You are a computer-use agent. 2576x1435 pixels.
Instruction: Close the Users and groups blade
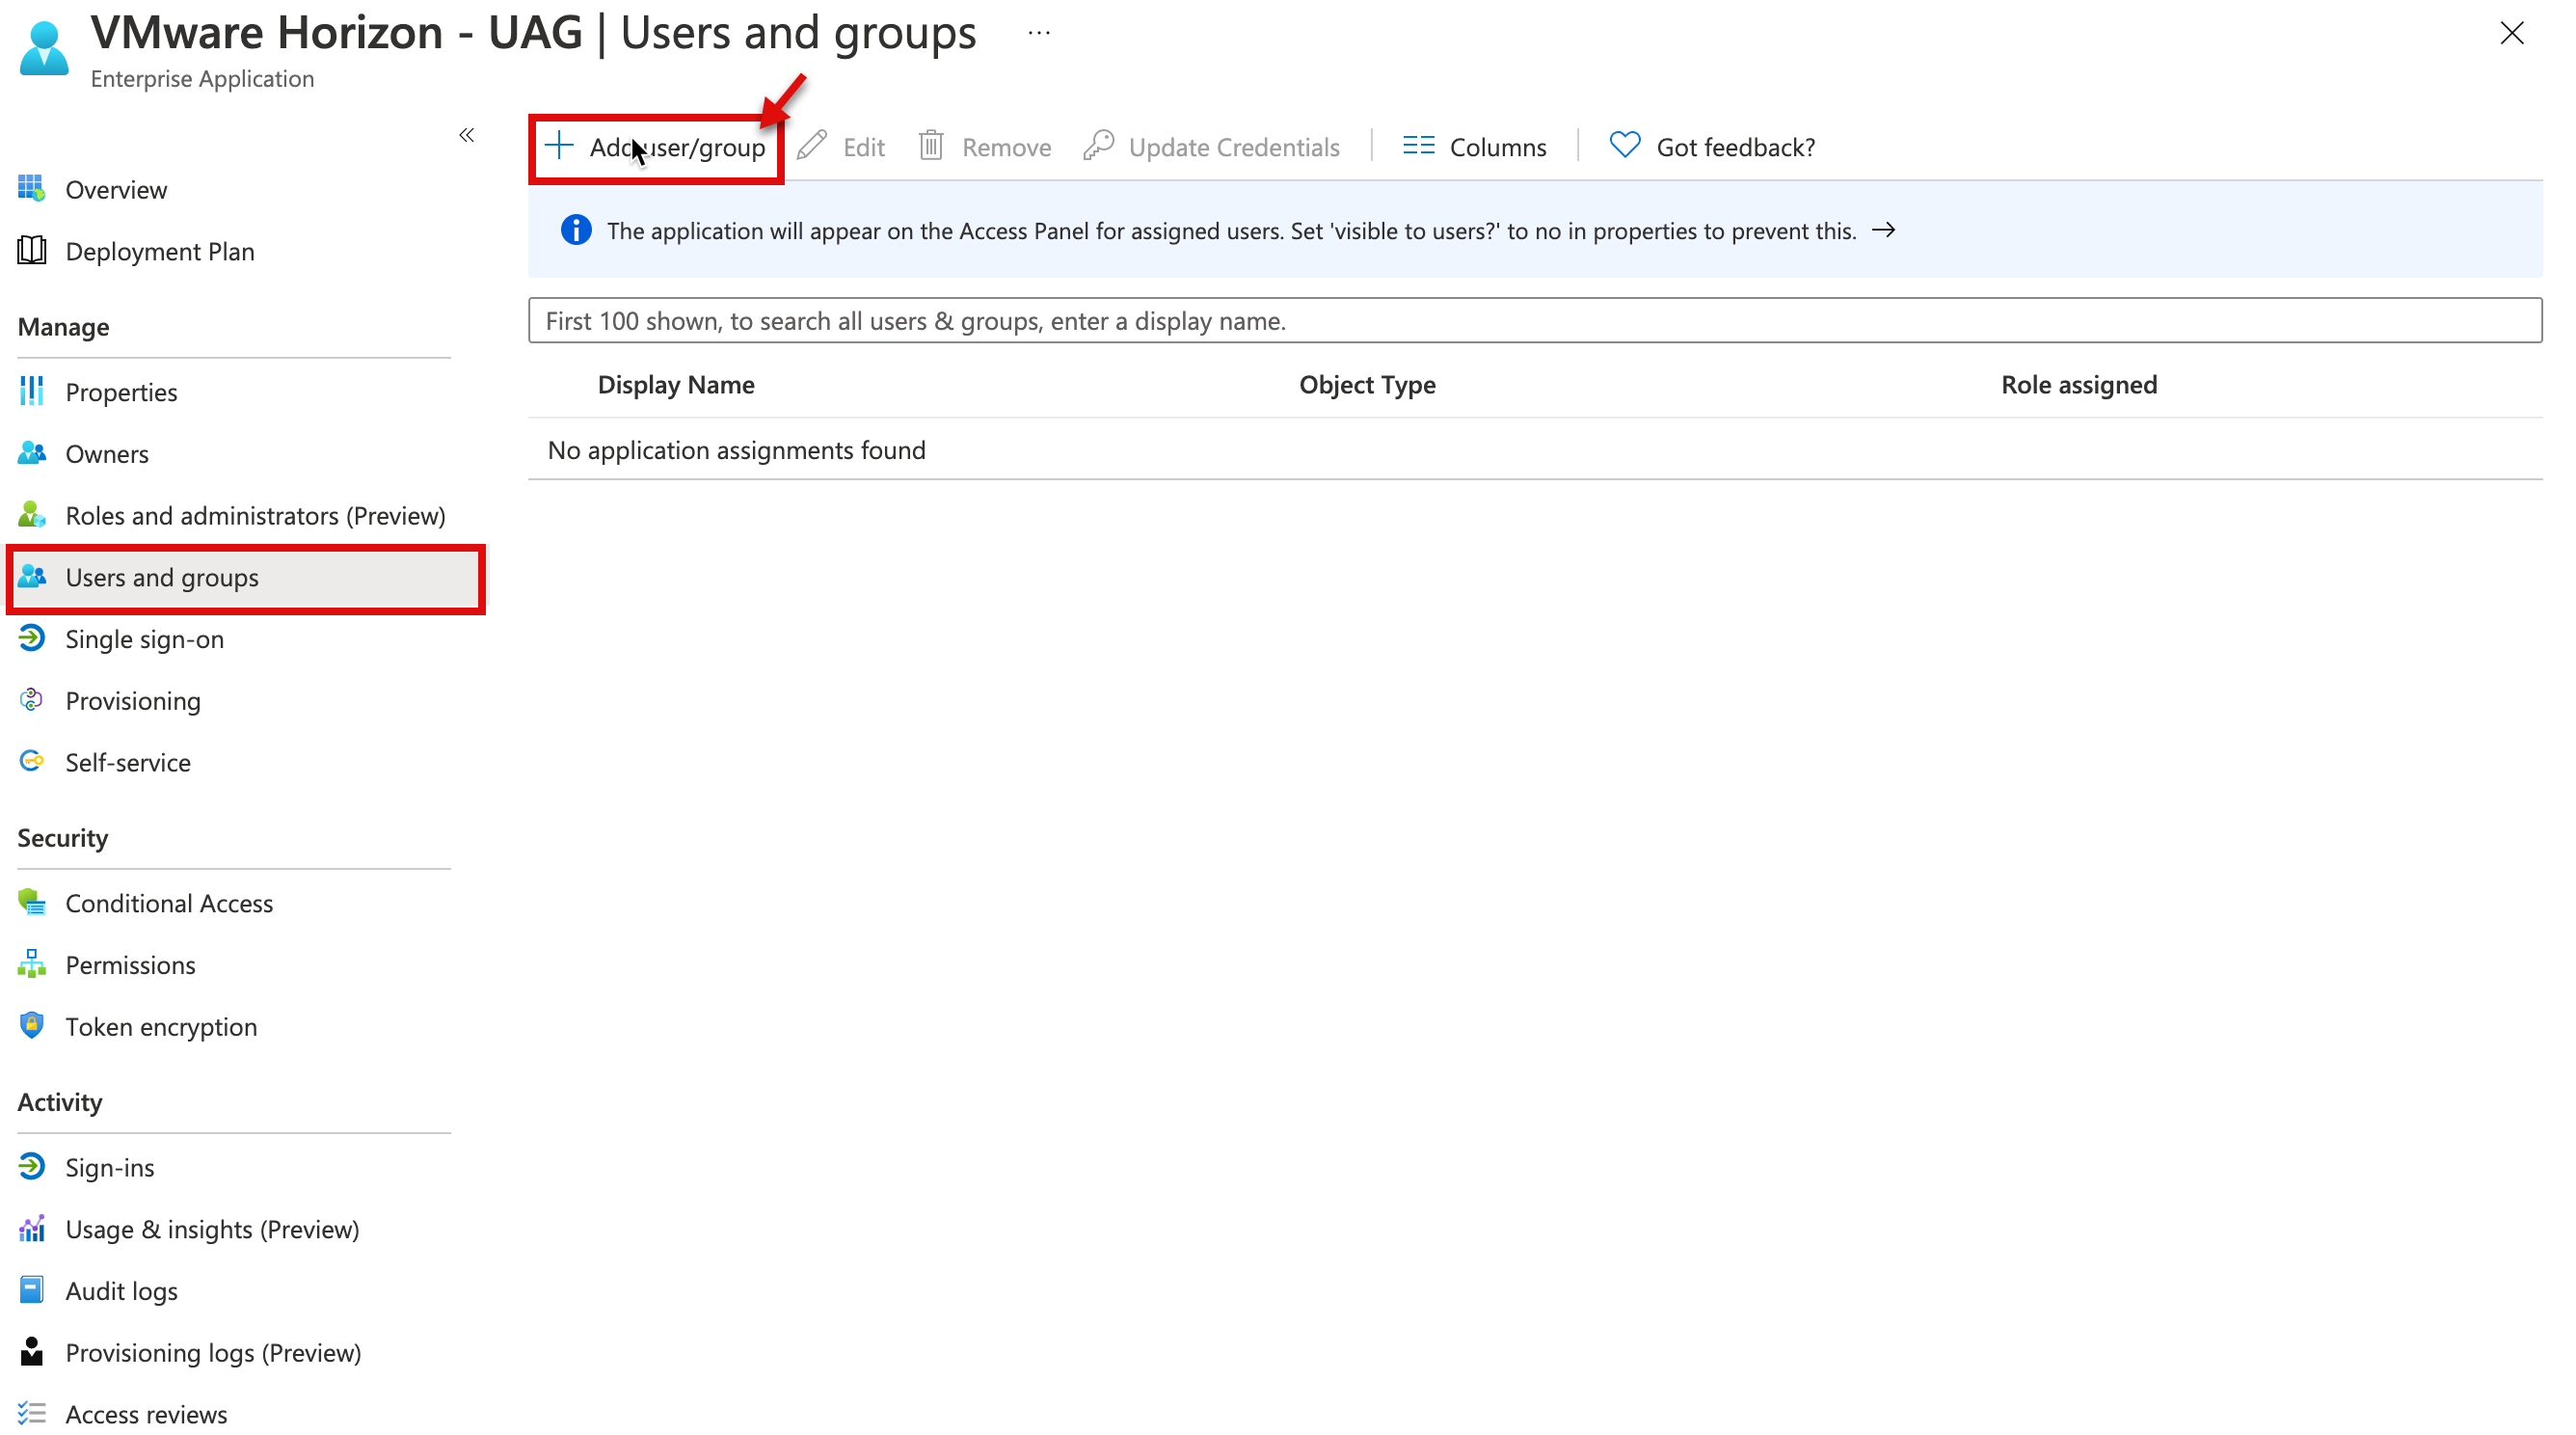pyautogui.click(x=2511, y=33)
